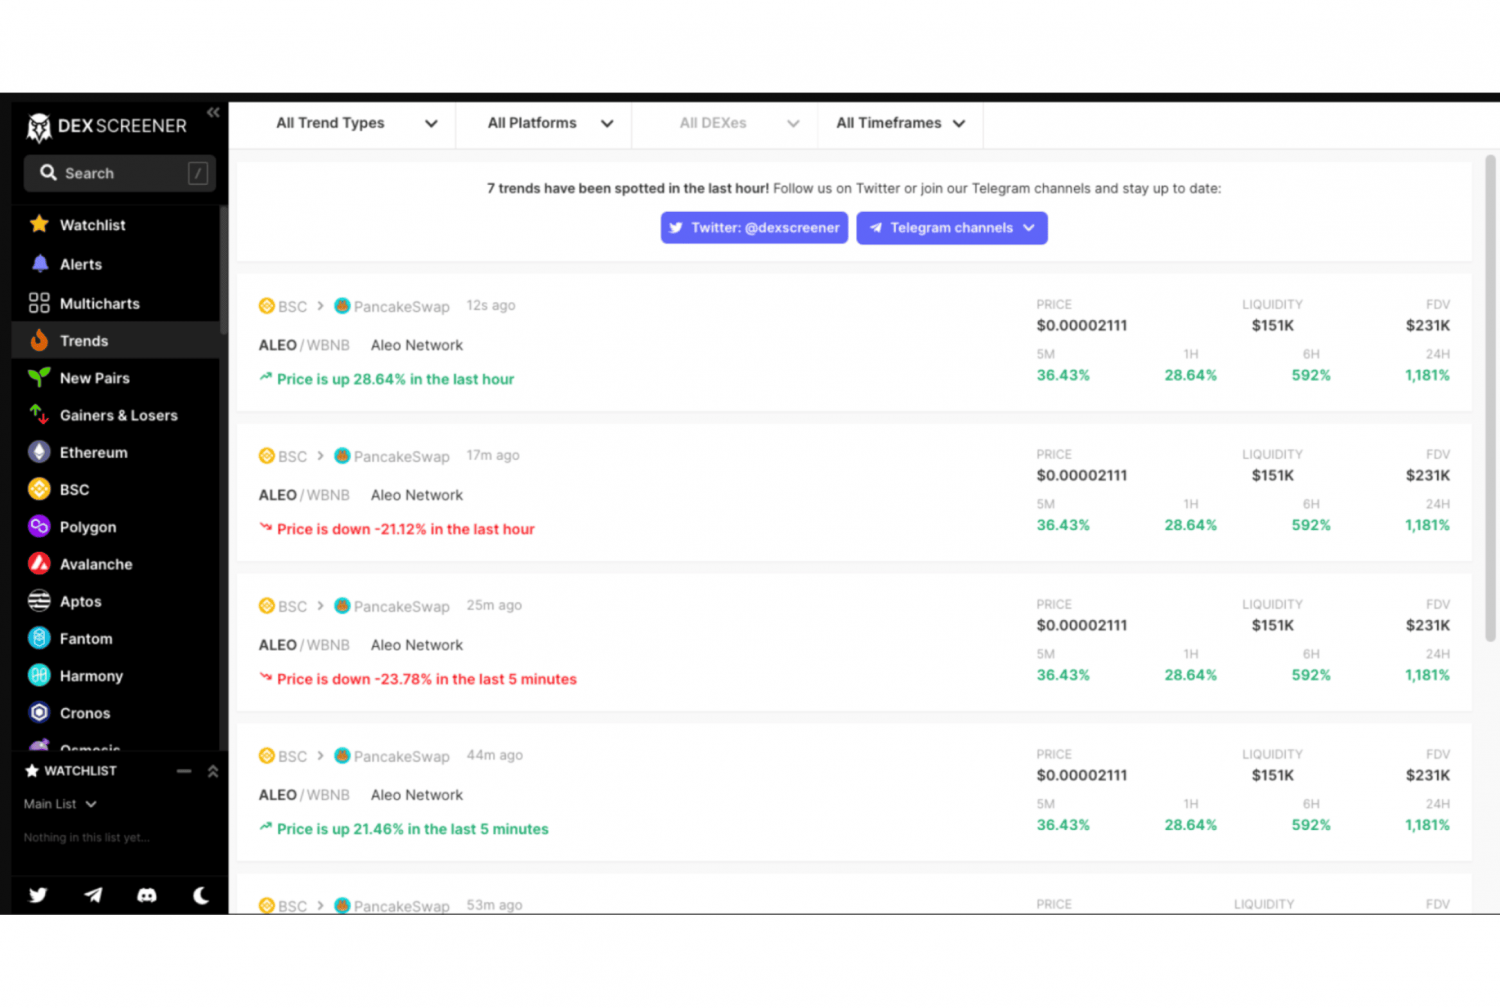Open the All Trend Types dropdown
Viewport: 1500px width, 1008px height.
(x=357, y=123)
